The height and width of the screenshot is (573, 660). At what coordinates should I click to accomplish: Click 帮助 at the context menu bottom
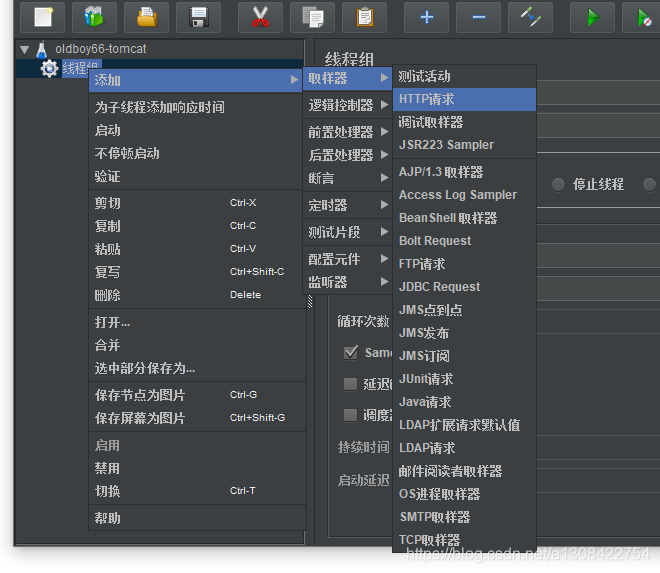coord(197,518)
